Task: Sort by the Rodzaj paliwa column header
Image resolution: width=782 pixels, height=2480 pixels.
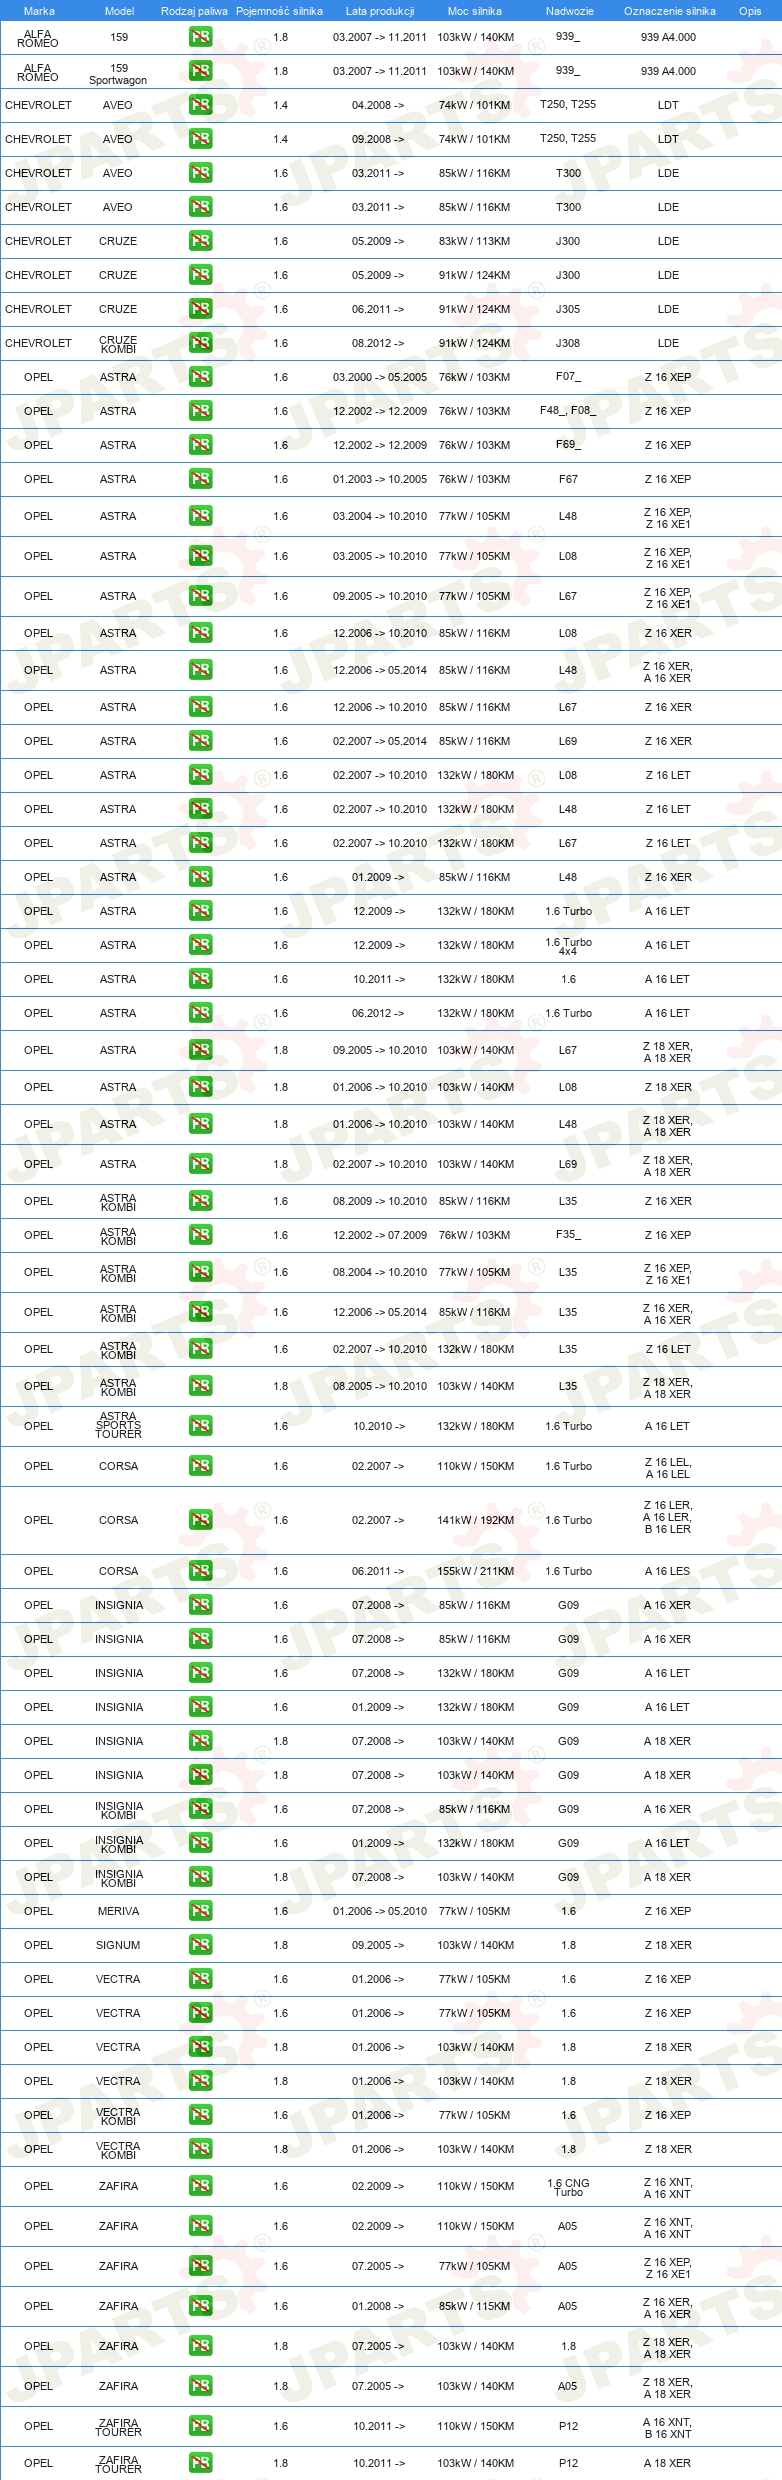Action: coord(194,11)
